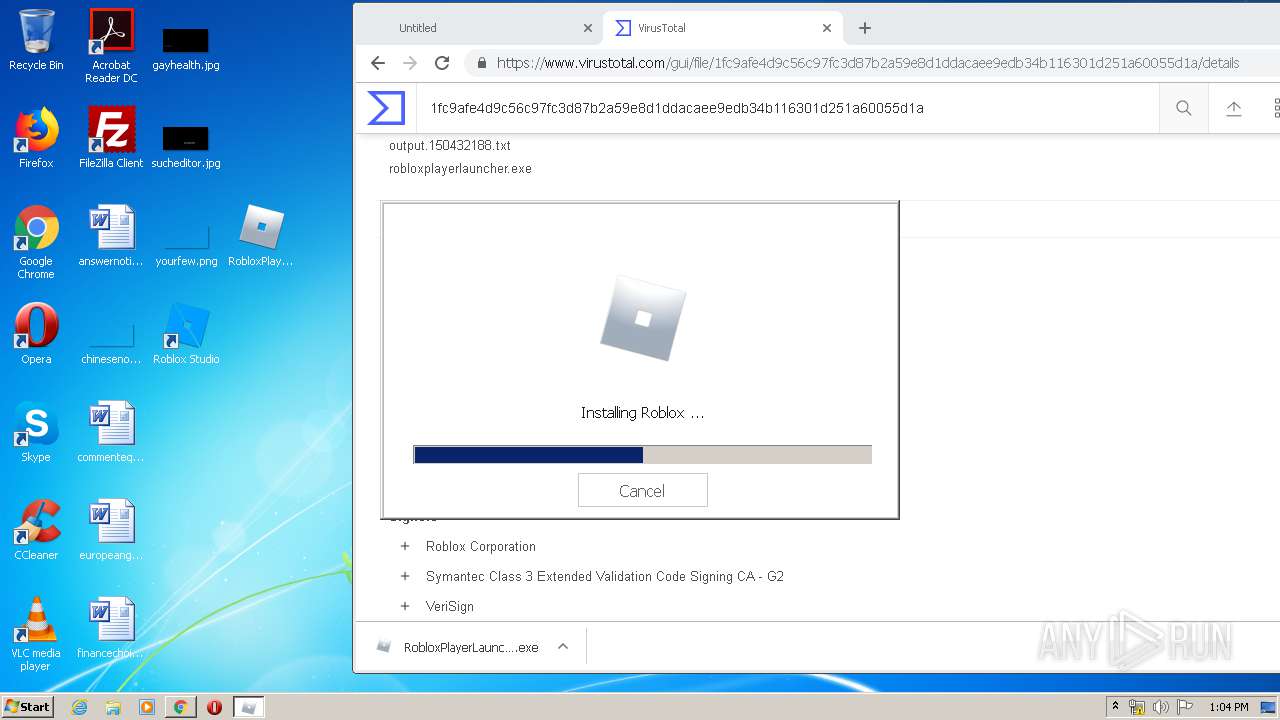
Task: Launch Acrobat Reader DC shortcut
Action: [111, 46]
